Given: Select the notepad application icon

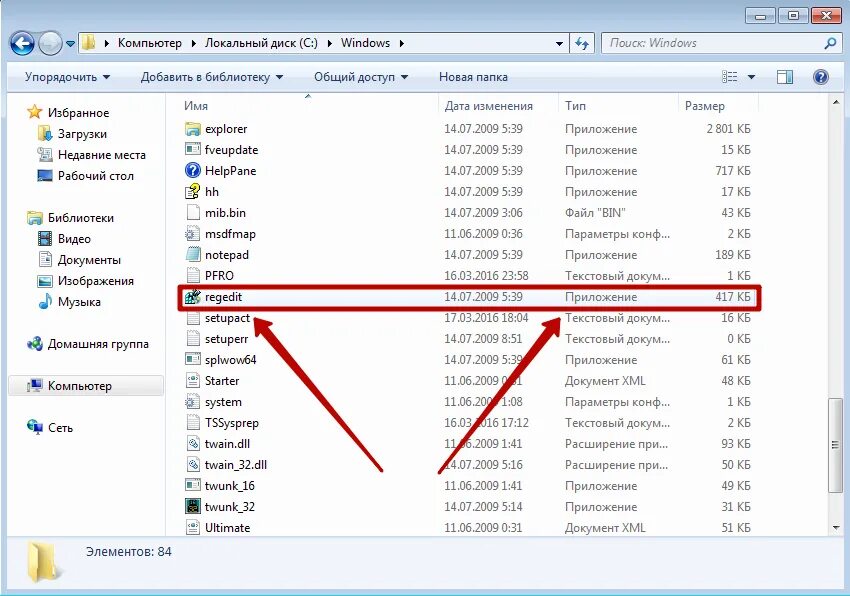Looking at the screenshot, I should (192, 254).
